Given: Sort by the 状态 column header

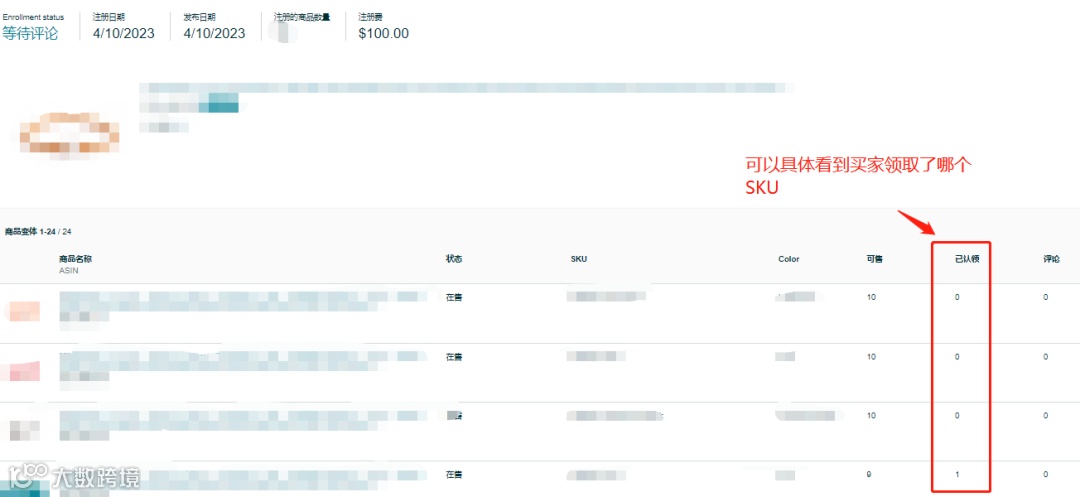Looking at the screenshot, I should click(453, 260).
